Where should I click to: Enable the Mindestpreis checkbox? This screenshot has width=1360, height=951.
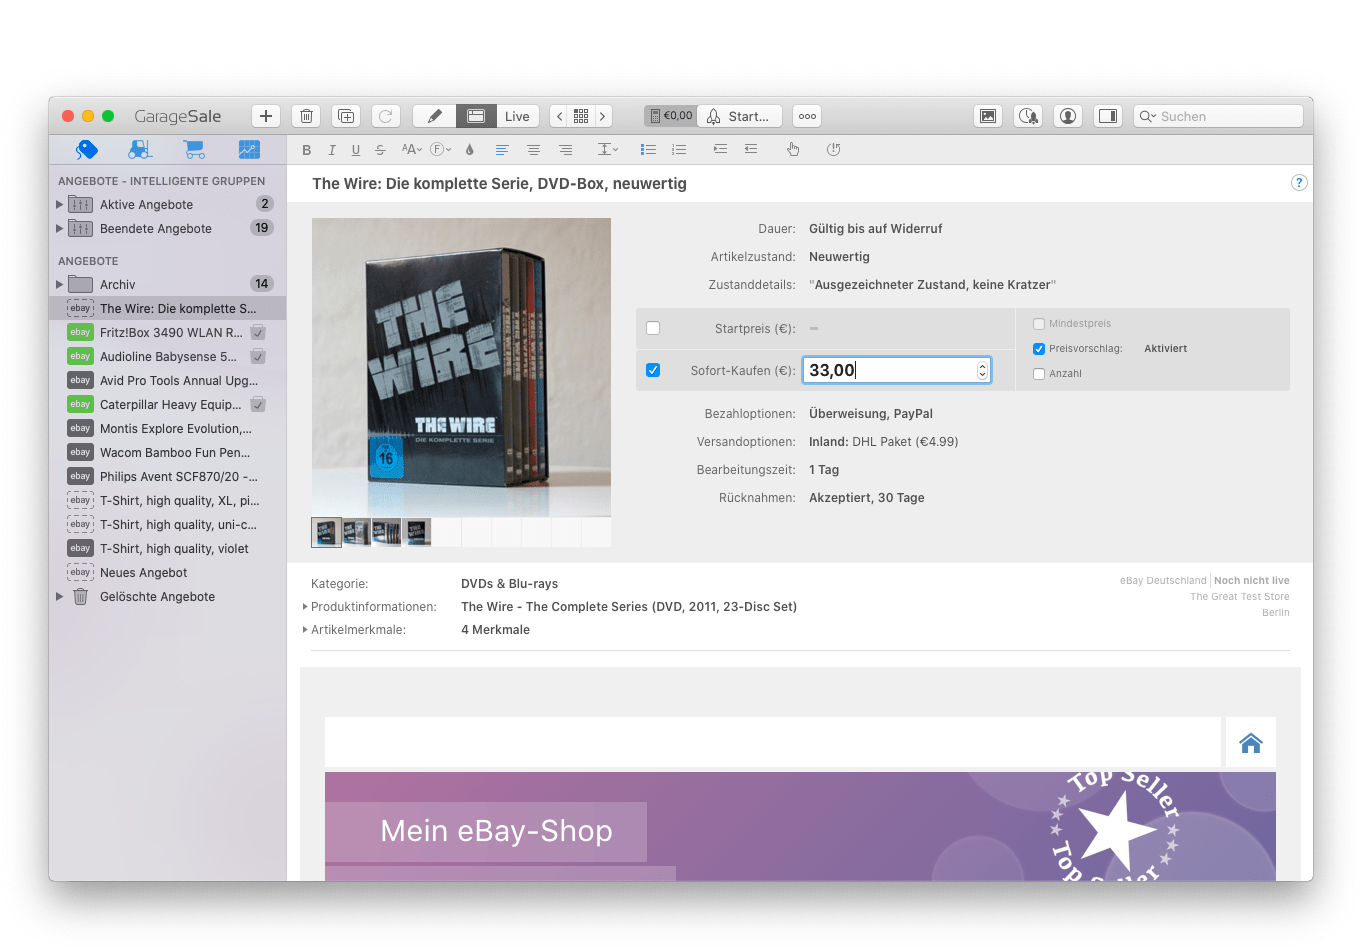click(1039, 324)
